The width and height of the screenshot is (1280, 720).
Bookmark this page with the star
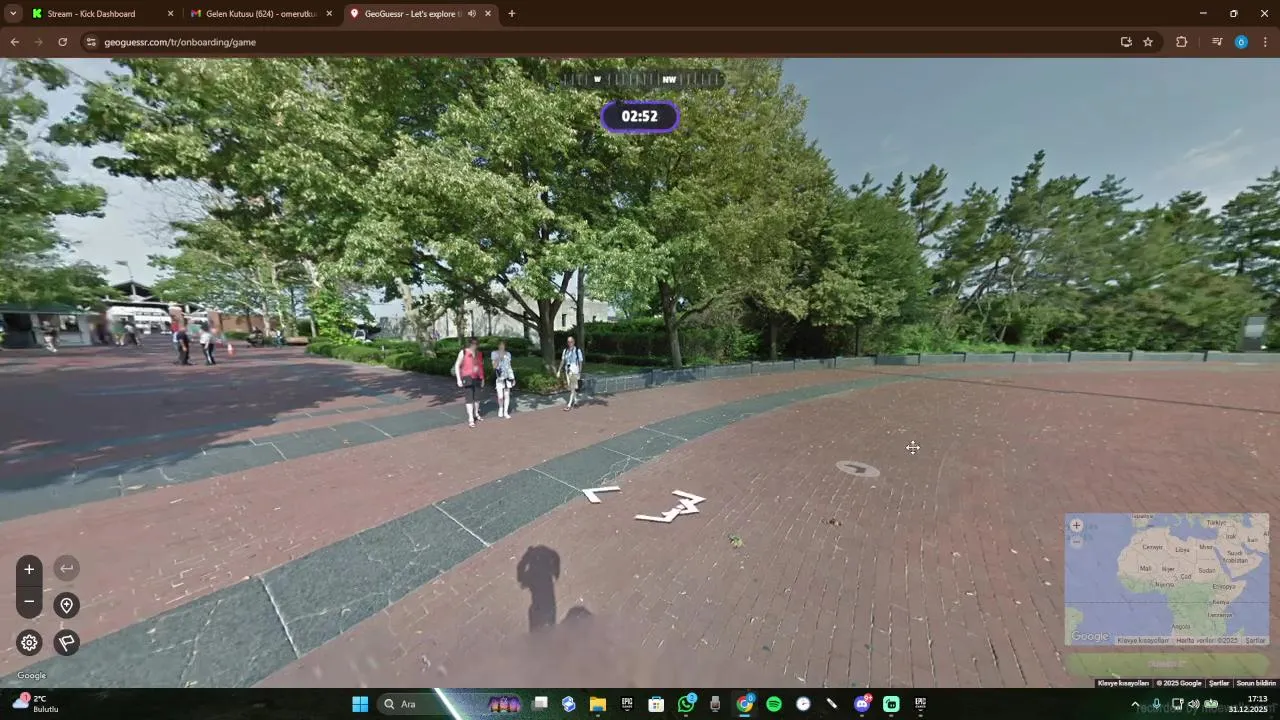pyautogui.click(x=1148, y=42)
